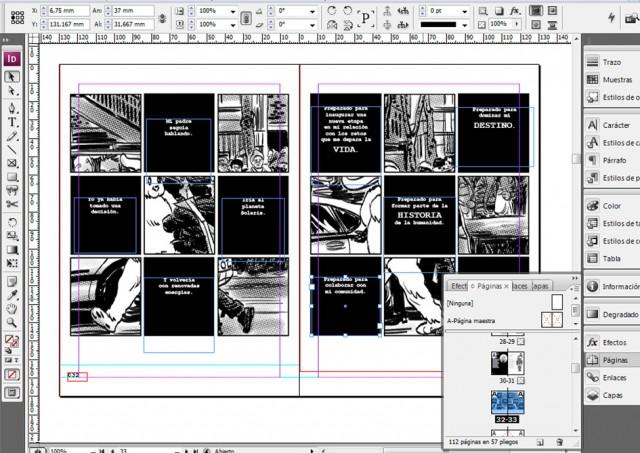Switch to the Capas tab in panel group
640x453 pixels.
coord(541,286)
